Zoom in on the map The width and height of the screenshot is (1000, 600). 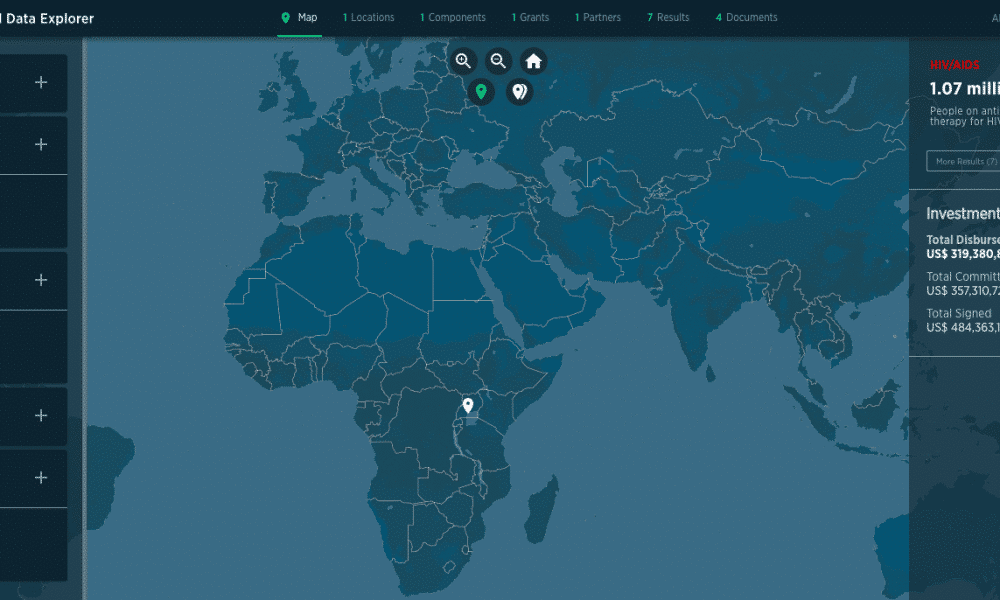(463, 61)
